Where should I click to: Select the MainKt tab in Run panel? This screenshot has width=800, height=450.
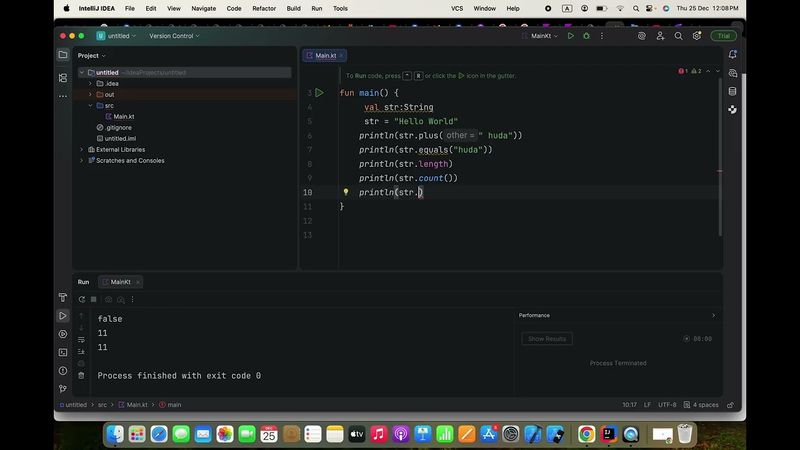tap(120, 282)
